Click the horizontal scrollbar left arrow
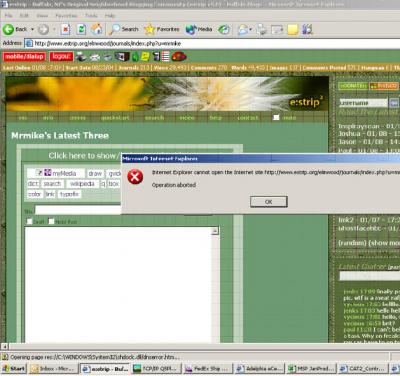The height and width of the screenshot is (376, 400). pos(4,347)
